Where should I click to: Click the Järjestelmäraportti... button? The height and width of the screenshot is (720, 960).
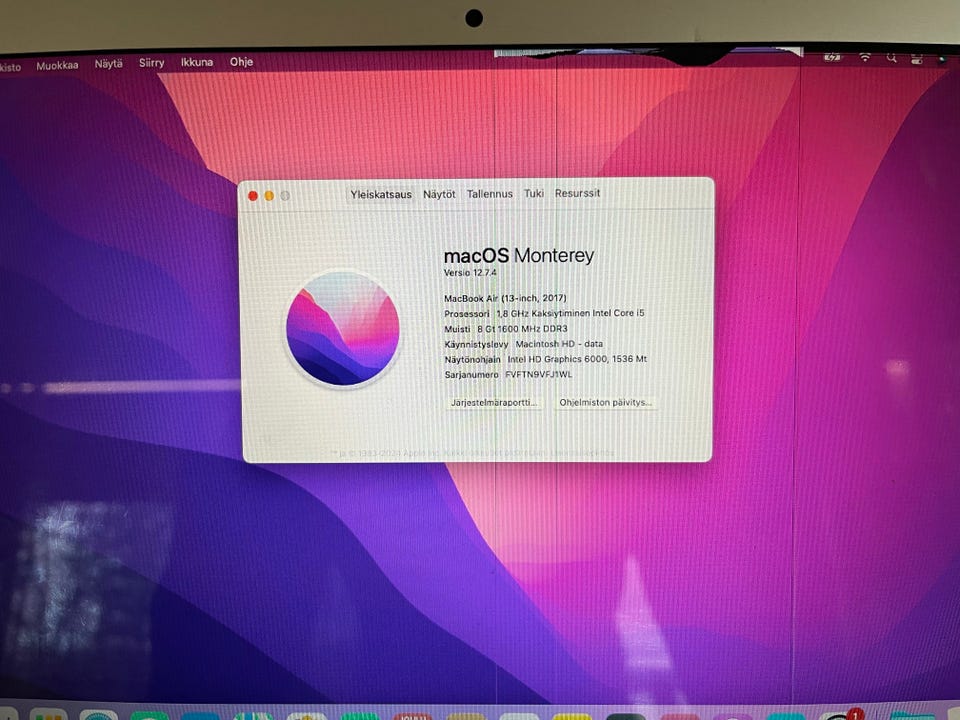[493, 402]
